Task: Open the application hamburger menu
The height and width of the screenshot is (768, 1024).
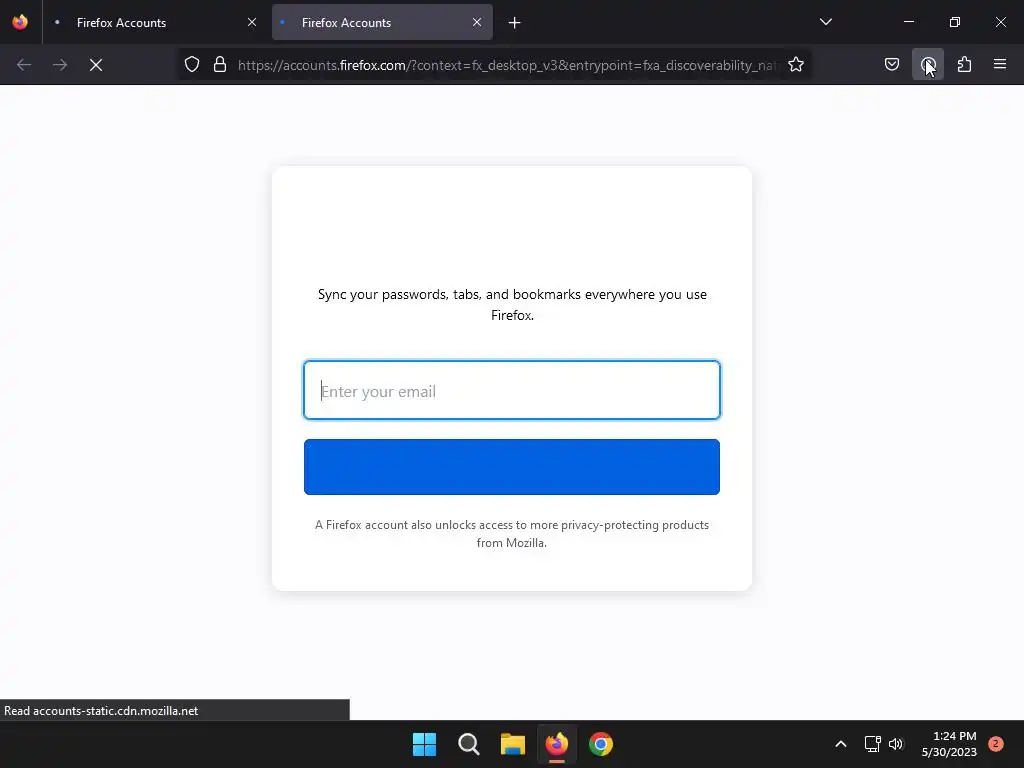Action: pos(1000,65)
